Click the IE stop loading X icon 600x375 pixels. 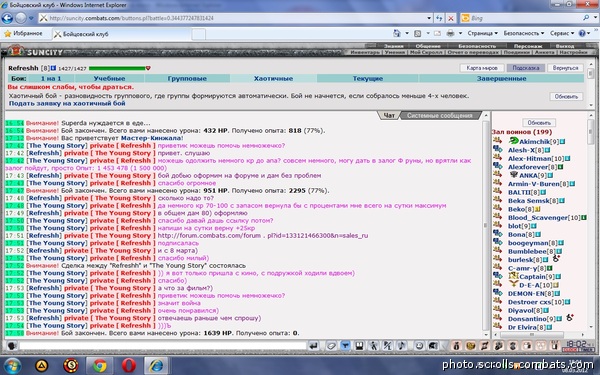[x=451, y=18]
